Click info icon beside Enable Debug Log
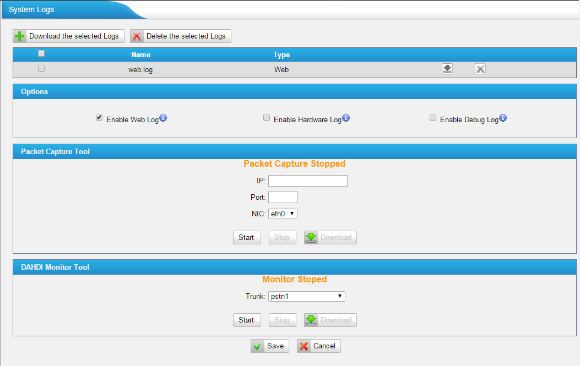580x366 pixels. [503, 118]
